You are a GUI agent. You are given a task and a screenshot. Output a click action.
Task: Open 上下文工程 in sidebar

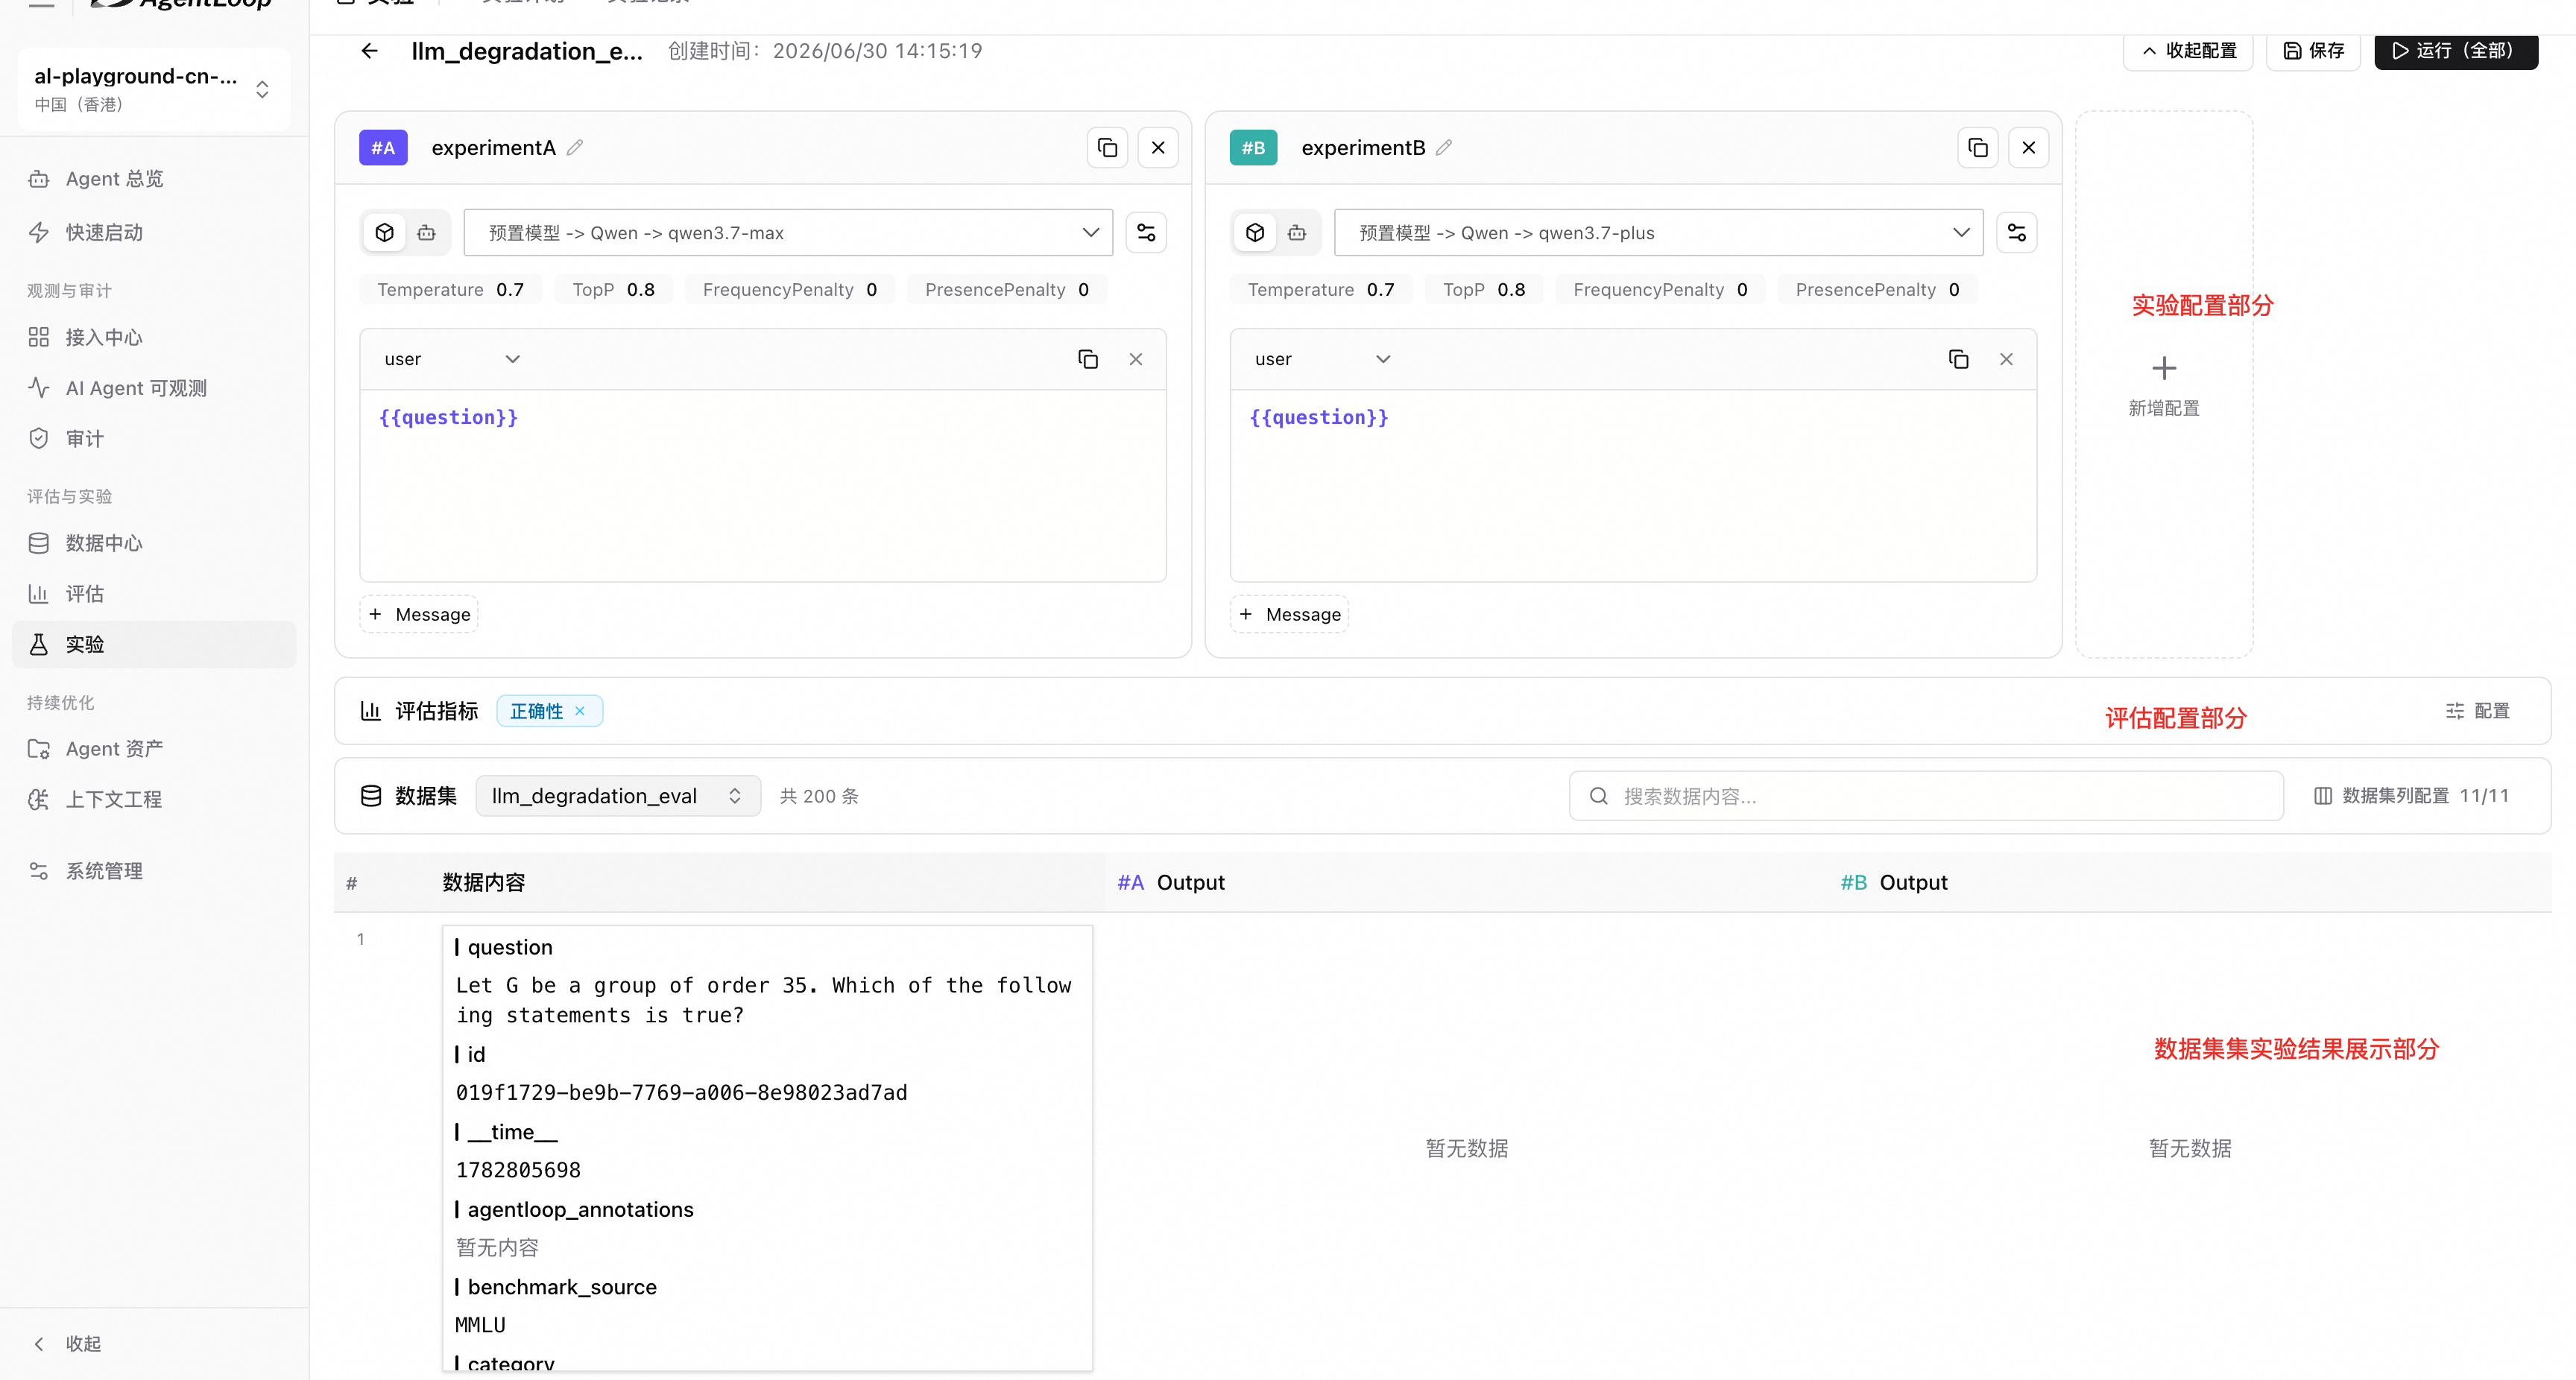[154, 799]
